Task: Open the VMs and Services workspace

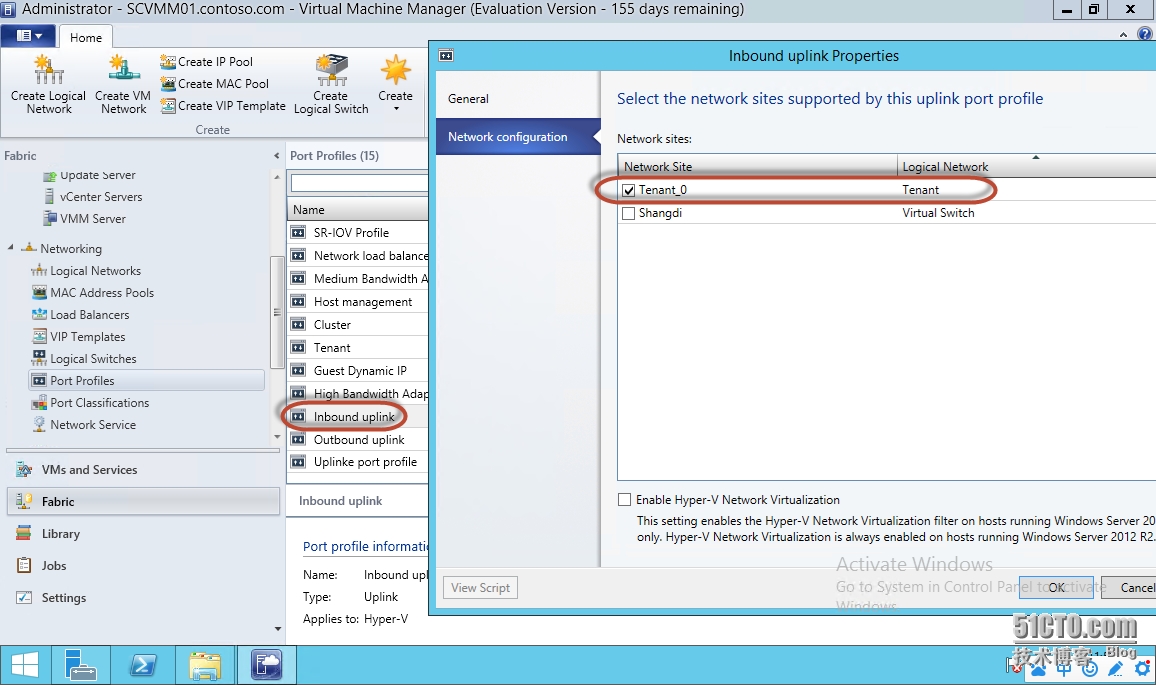Action: [143, 470]
